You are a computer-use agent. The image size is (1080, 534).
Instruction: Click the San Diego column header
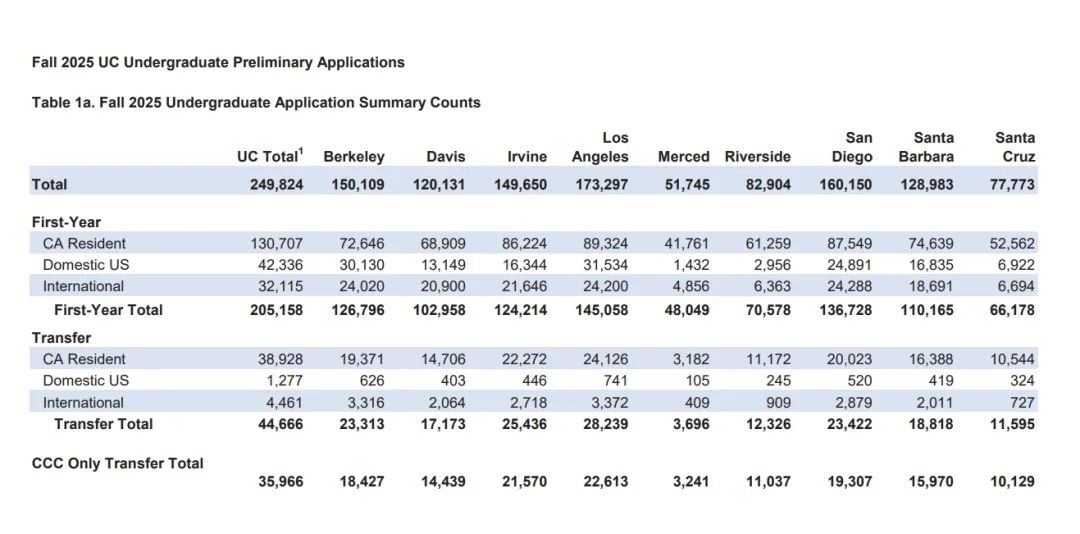click(849, 147)
